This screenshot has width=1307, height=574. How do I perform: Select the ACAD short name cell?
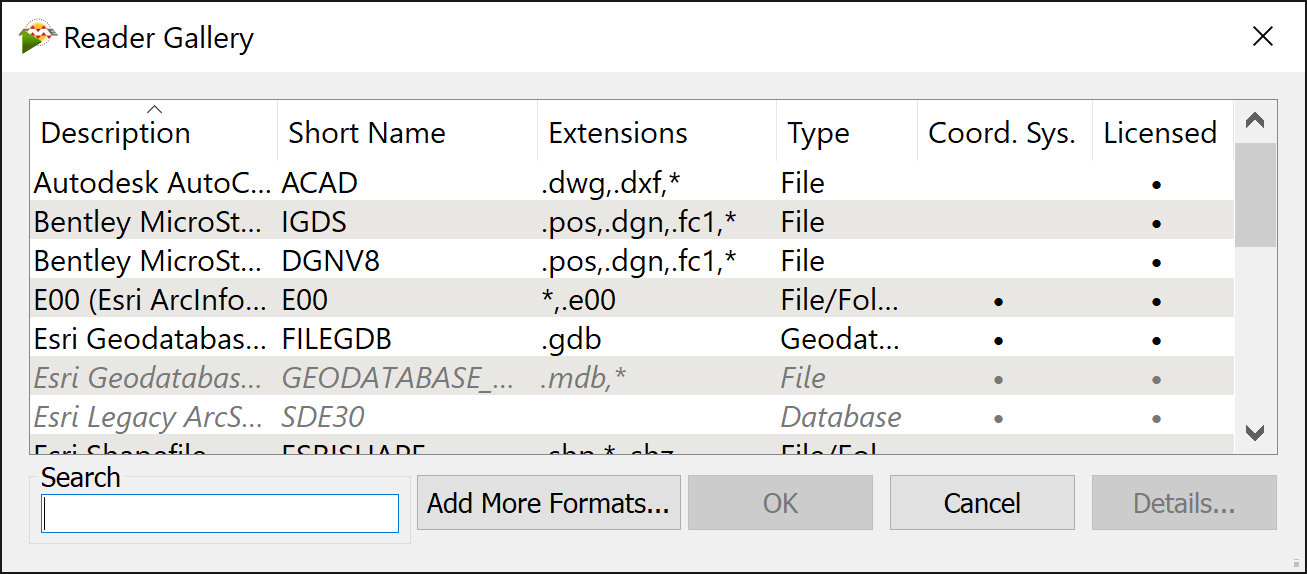point(320,183)
